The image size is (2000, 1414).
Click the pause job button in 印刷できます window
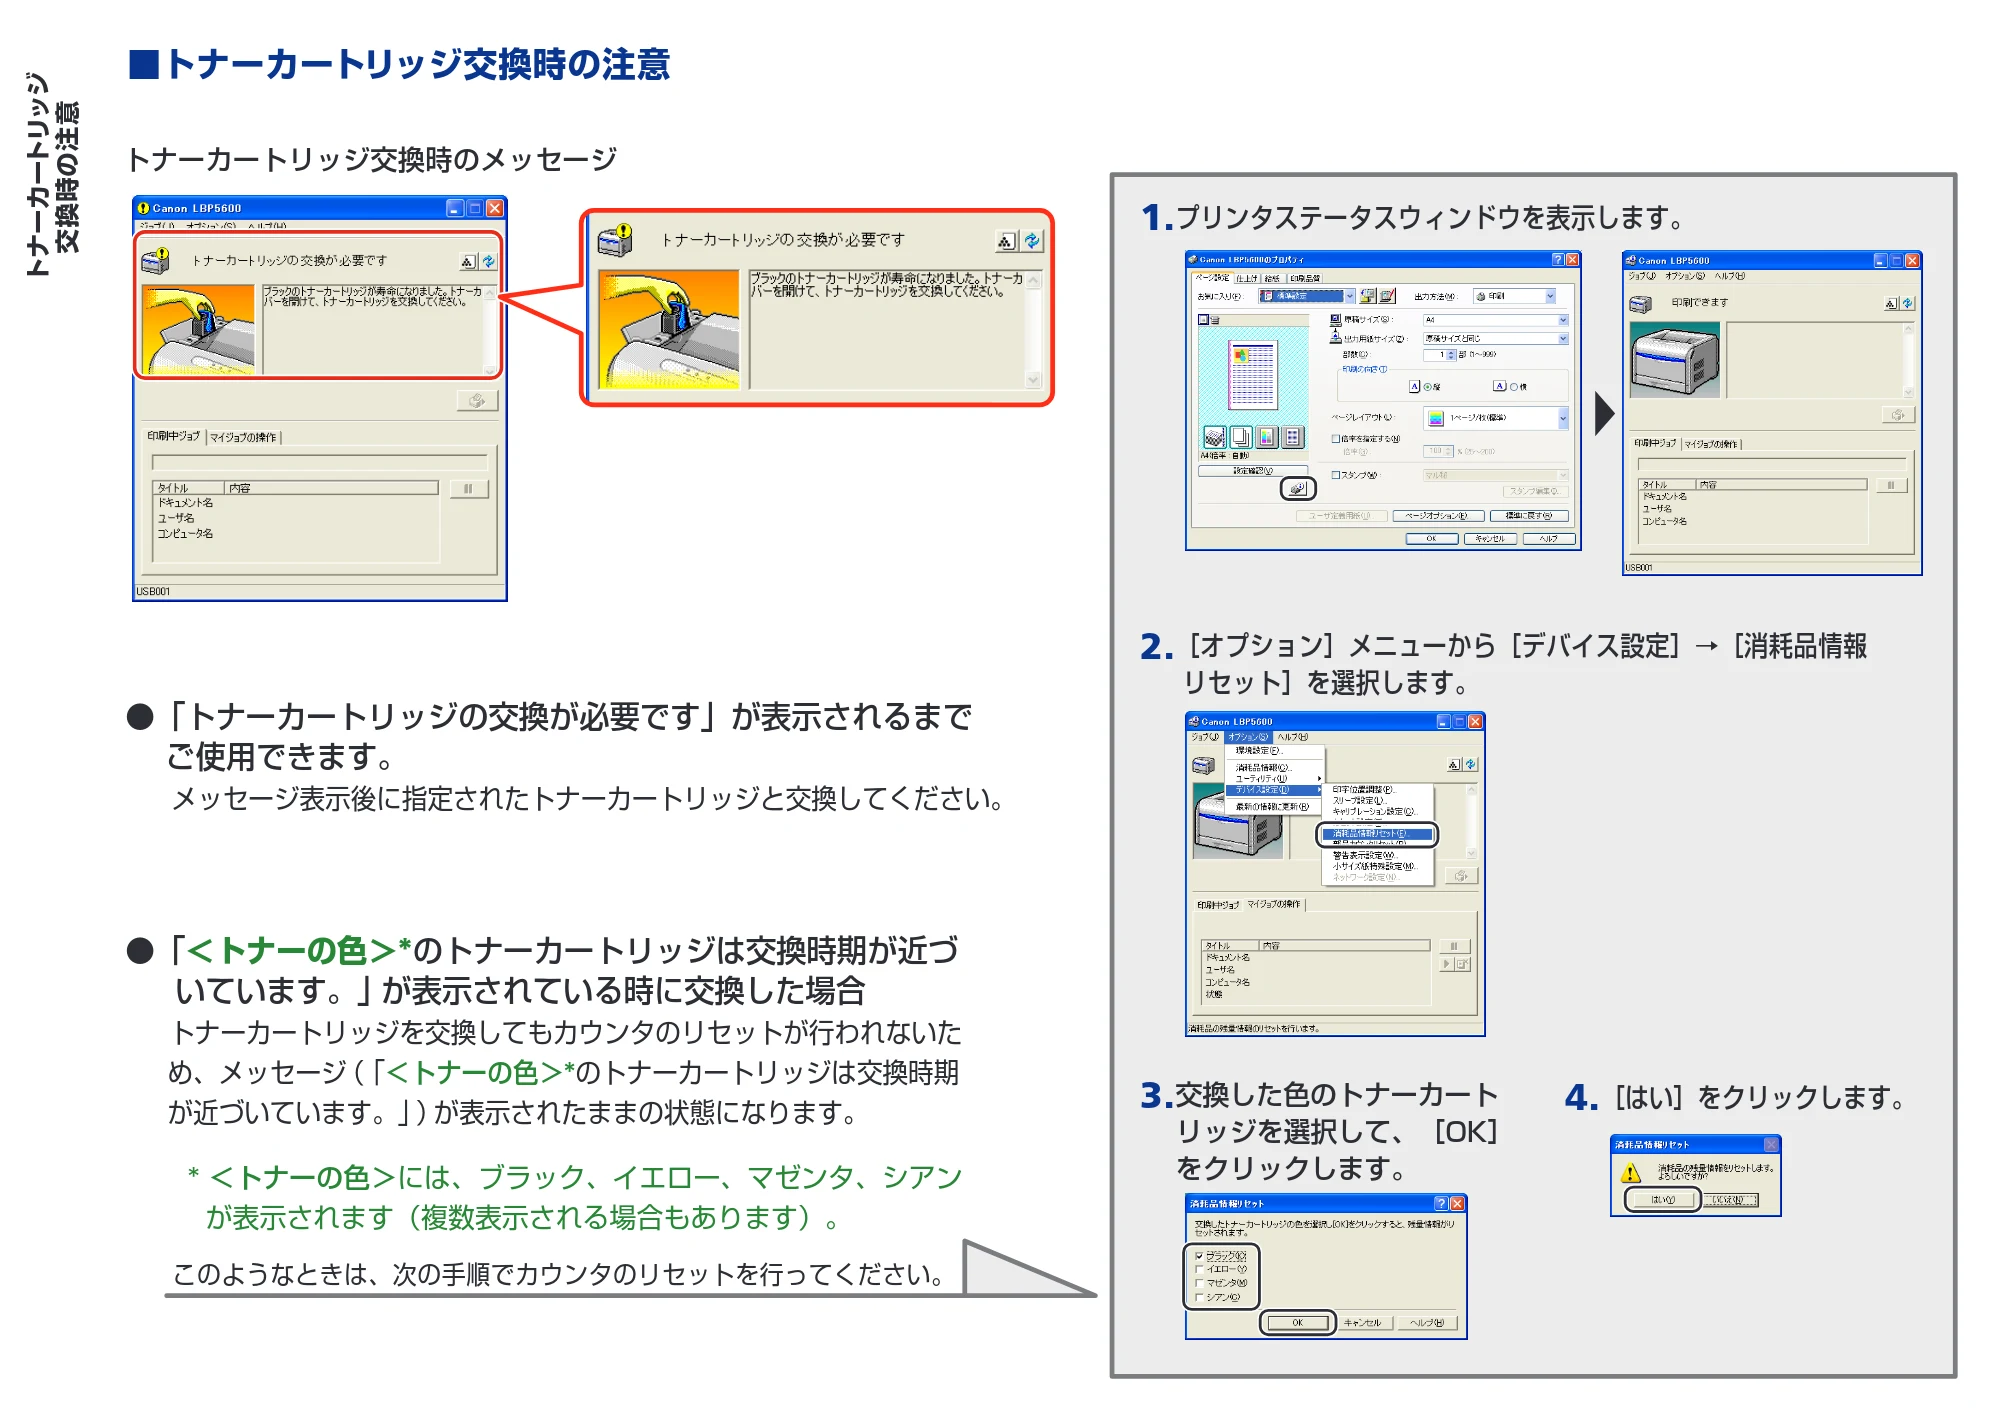point(1891,485)
